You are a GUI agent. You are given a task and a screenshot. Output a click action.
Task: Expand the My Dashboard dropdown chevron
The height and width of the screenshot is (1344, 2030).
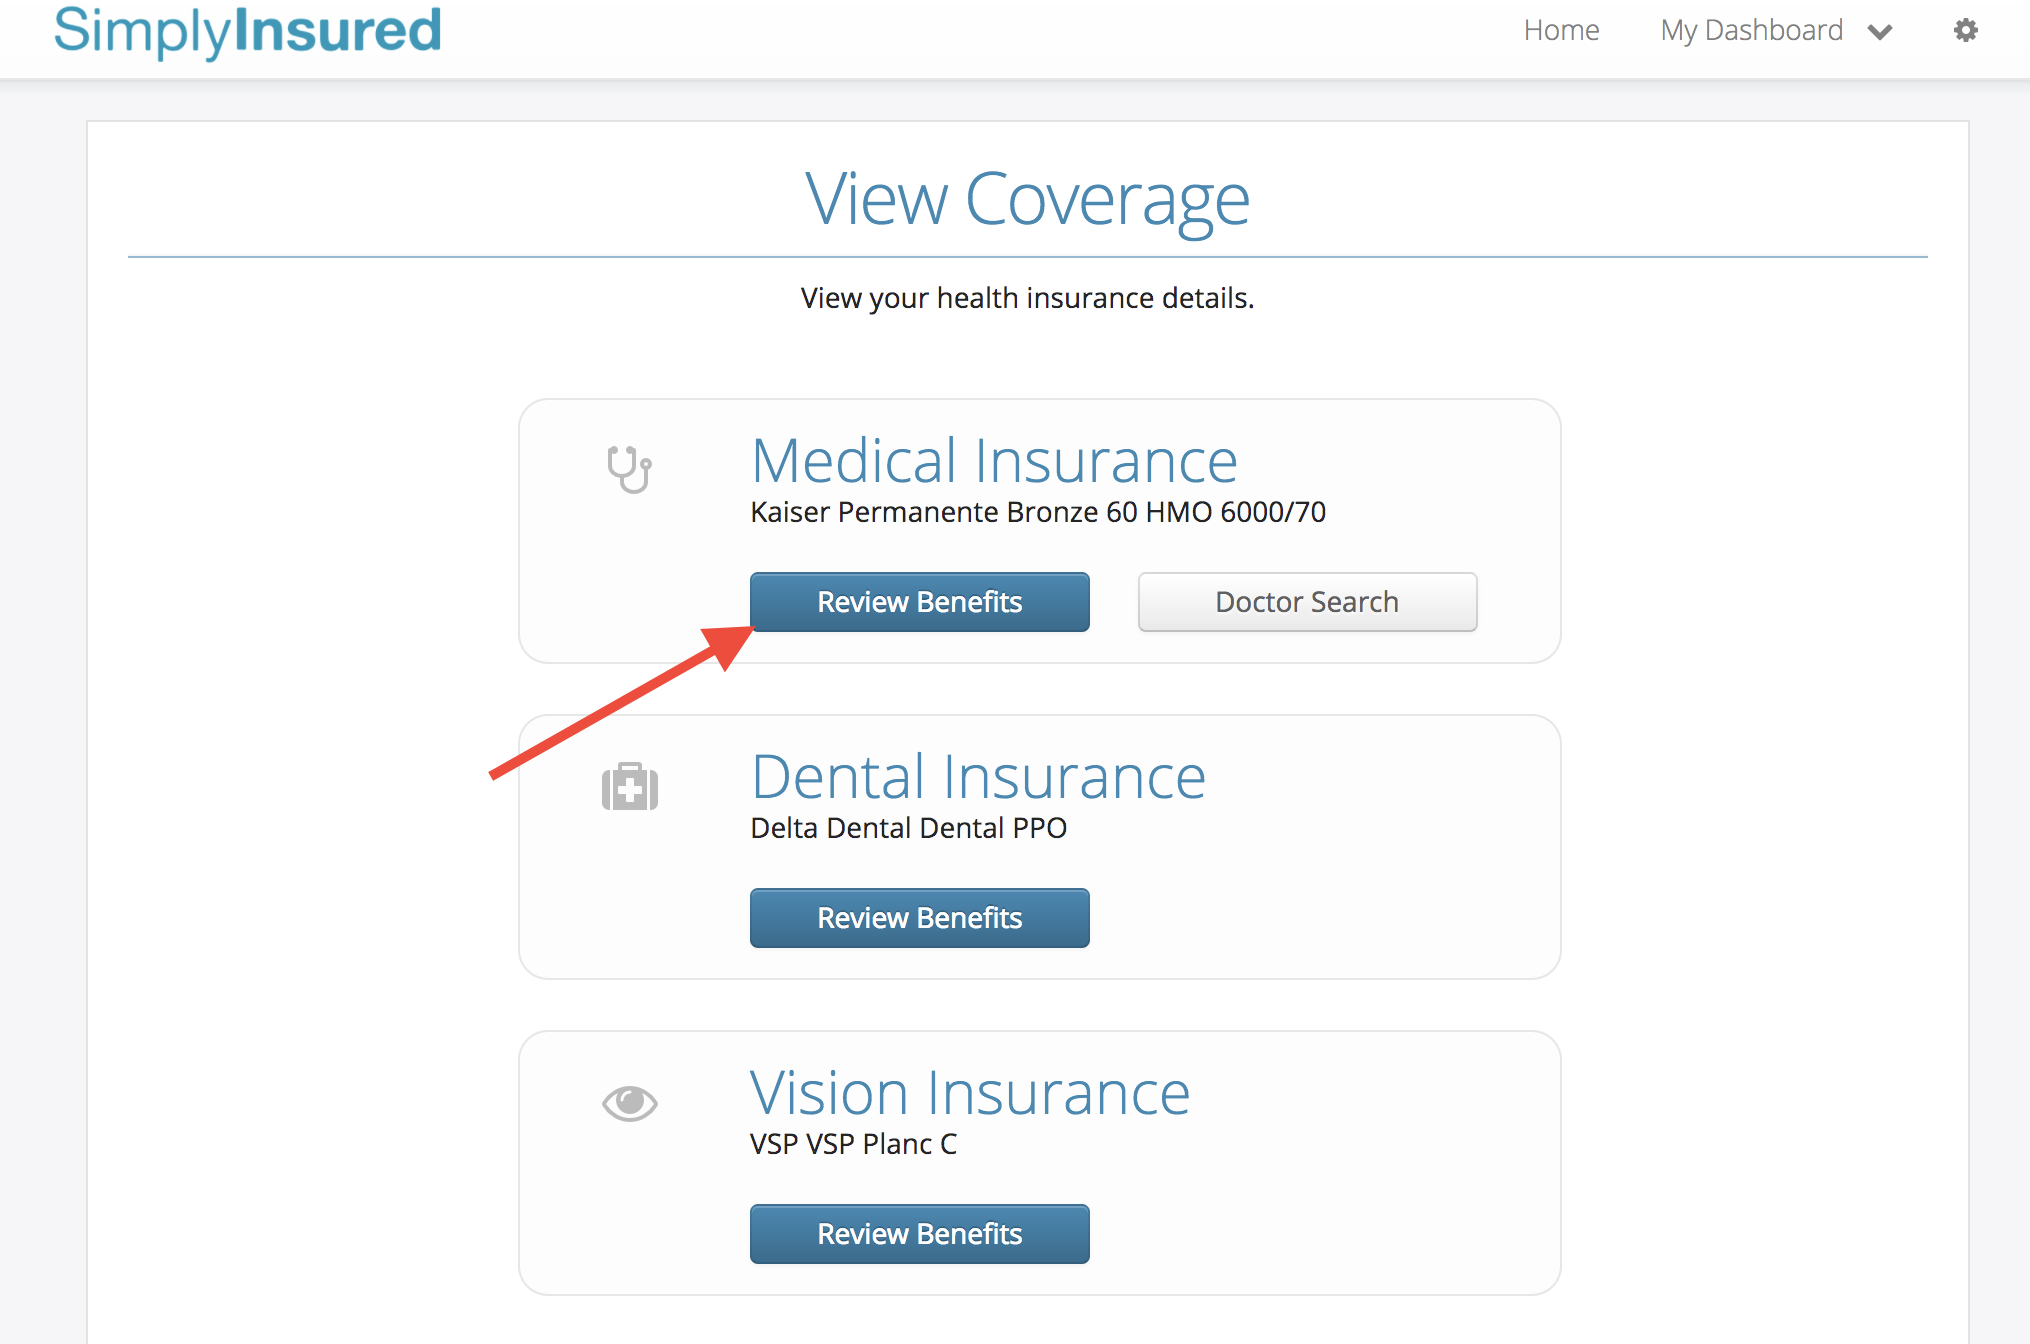[x=1880, y=31]
